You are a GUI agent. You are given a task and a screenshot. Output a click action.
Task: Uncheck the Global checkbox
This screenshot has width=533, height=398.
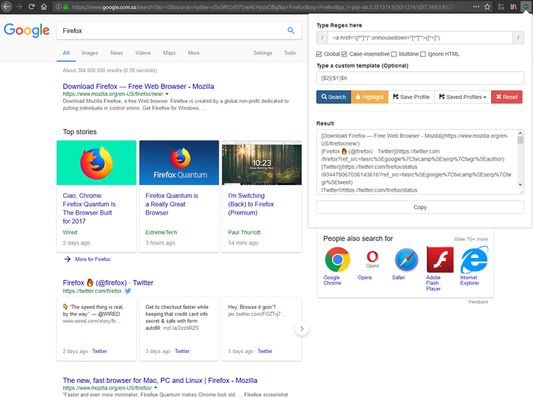click(319, 54)
